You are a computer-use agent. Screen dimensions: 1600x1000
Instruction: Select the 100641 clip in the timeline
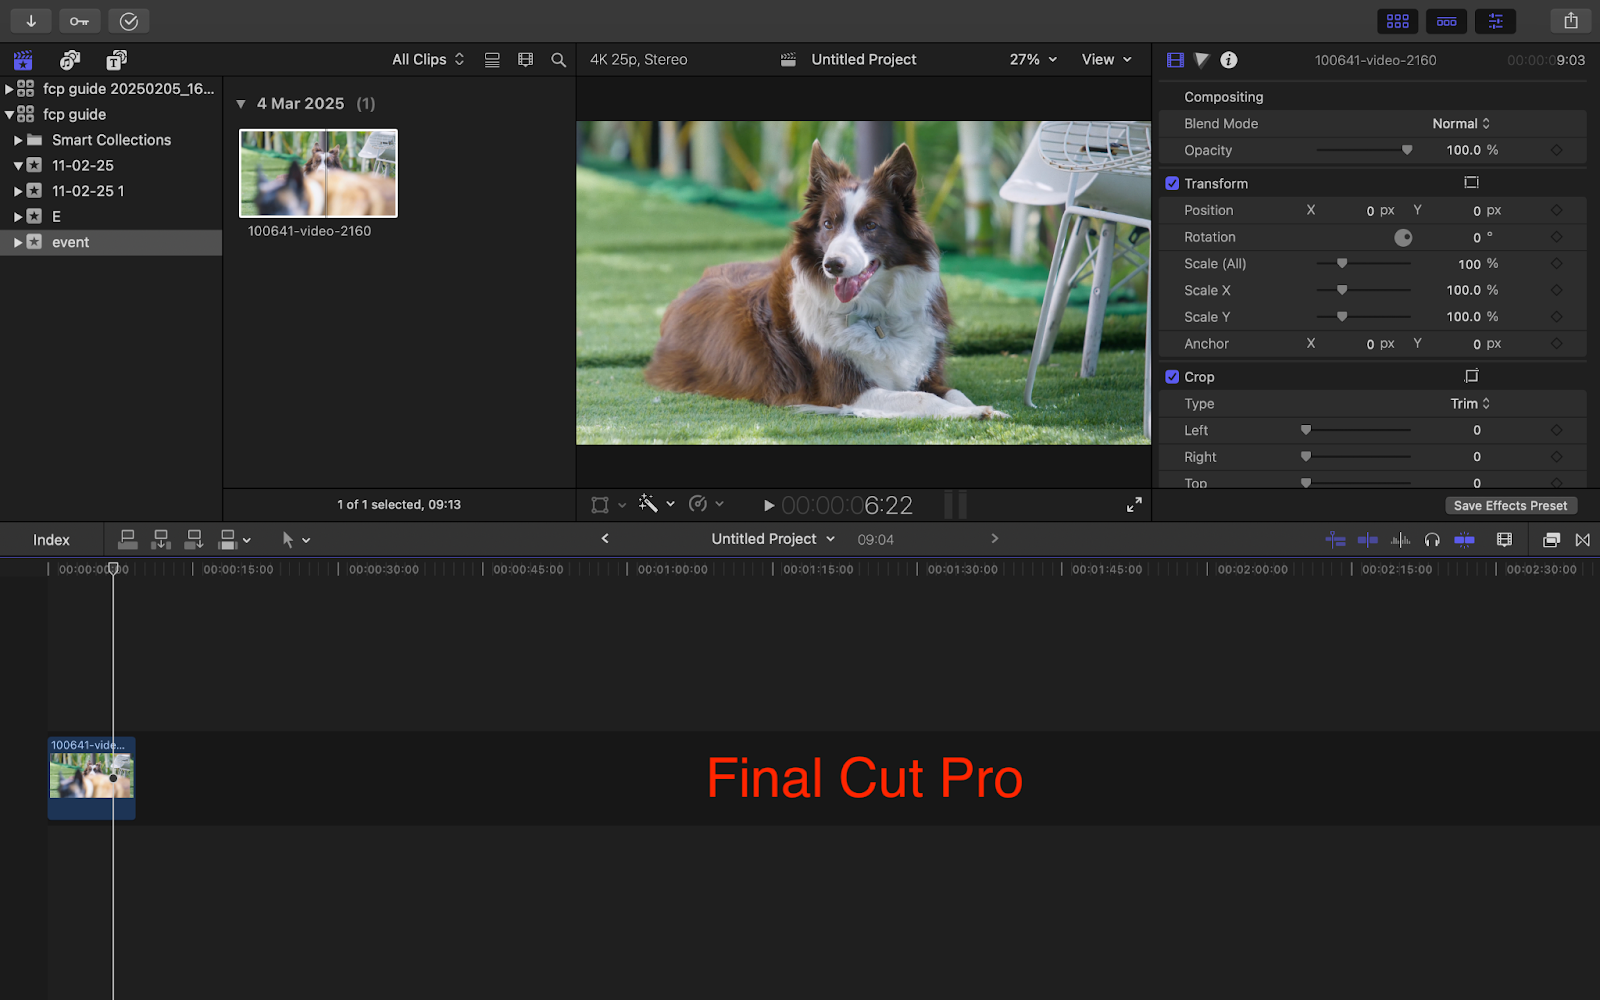pyautogui.click(x=91, y=778)
